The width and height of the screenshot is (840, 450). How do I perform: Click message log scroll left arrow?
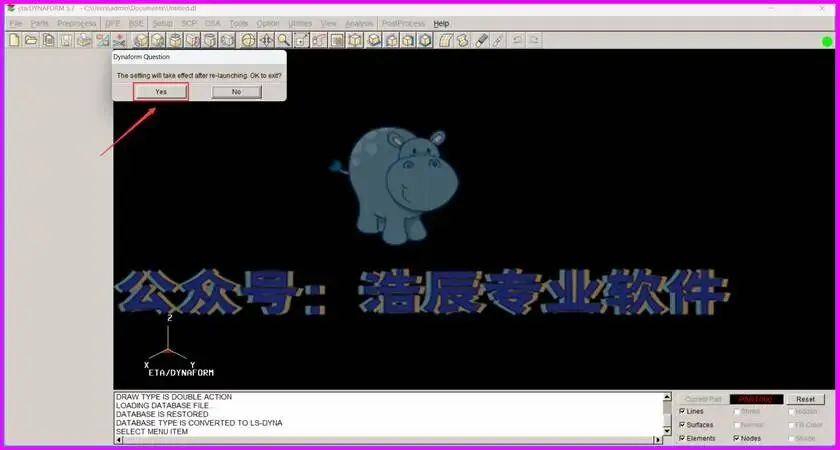click(119, 440)
